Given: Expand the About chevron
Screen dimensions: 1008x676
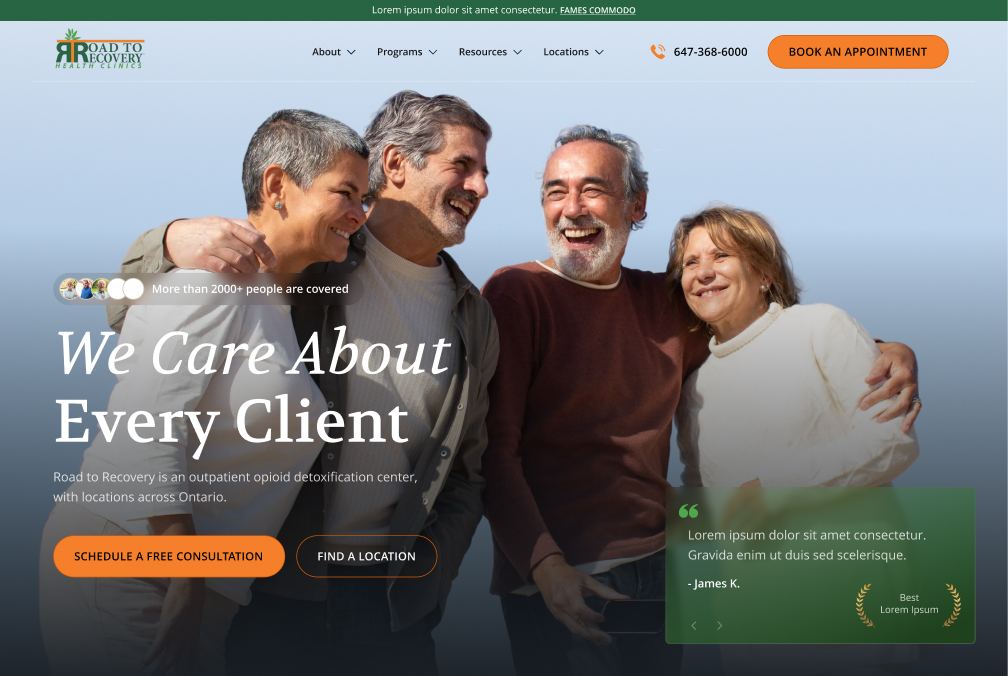Looking at the screenshot, I should point(351,52).
